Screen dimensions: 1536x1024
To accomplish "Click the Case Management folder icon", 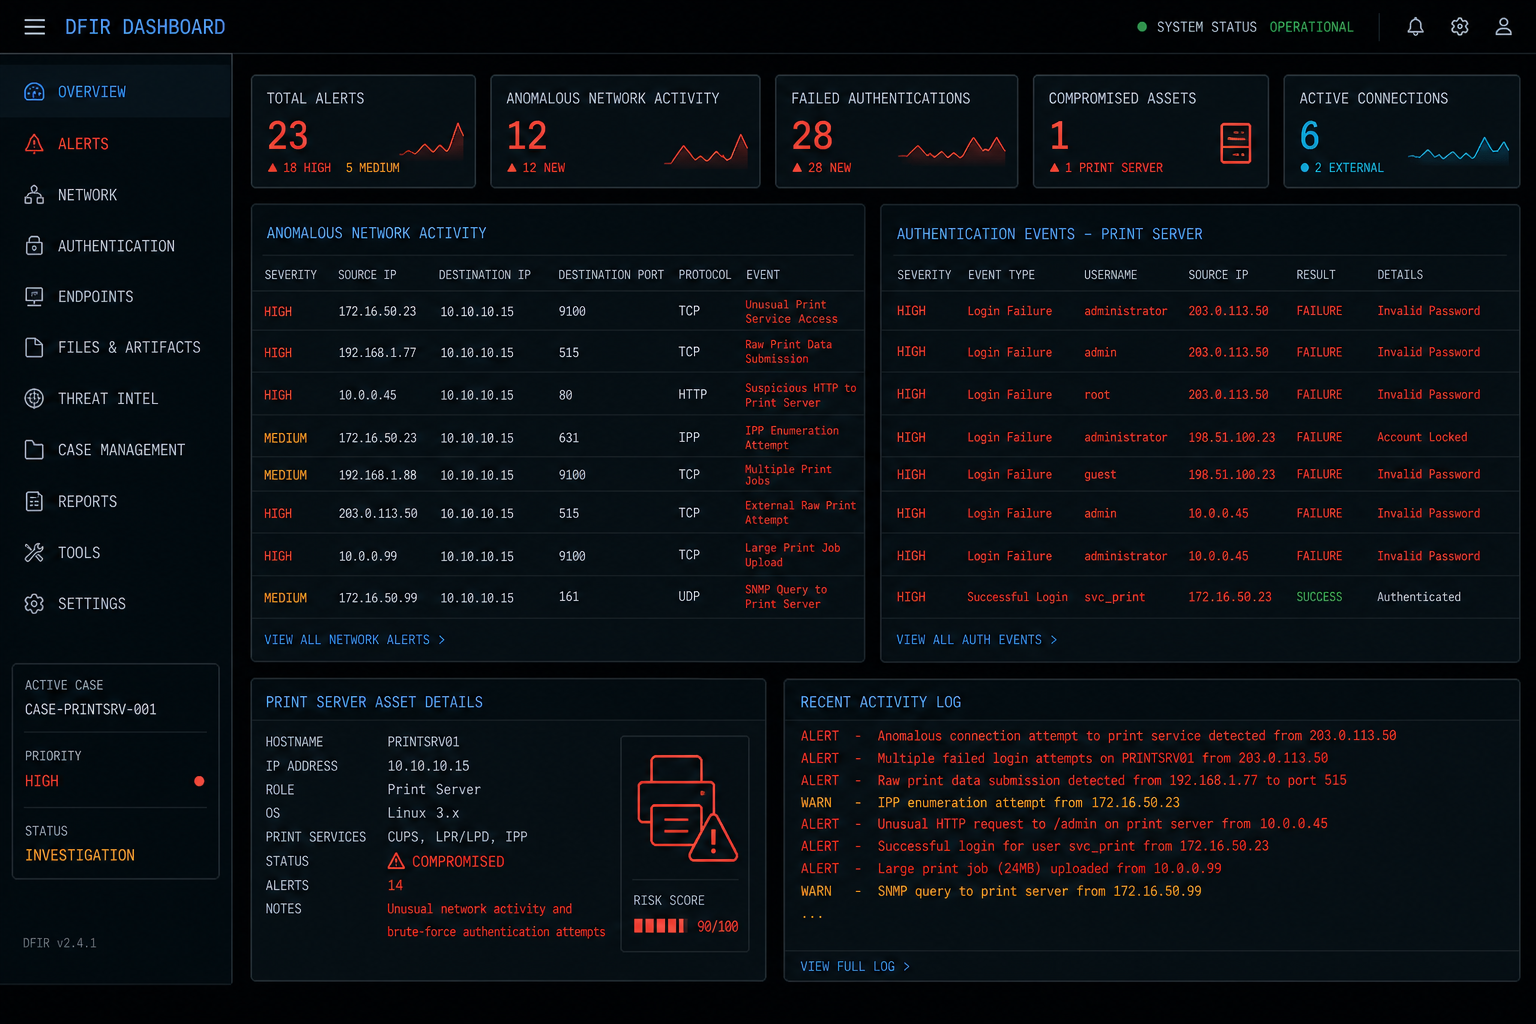I will point(34,450).
